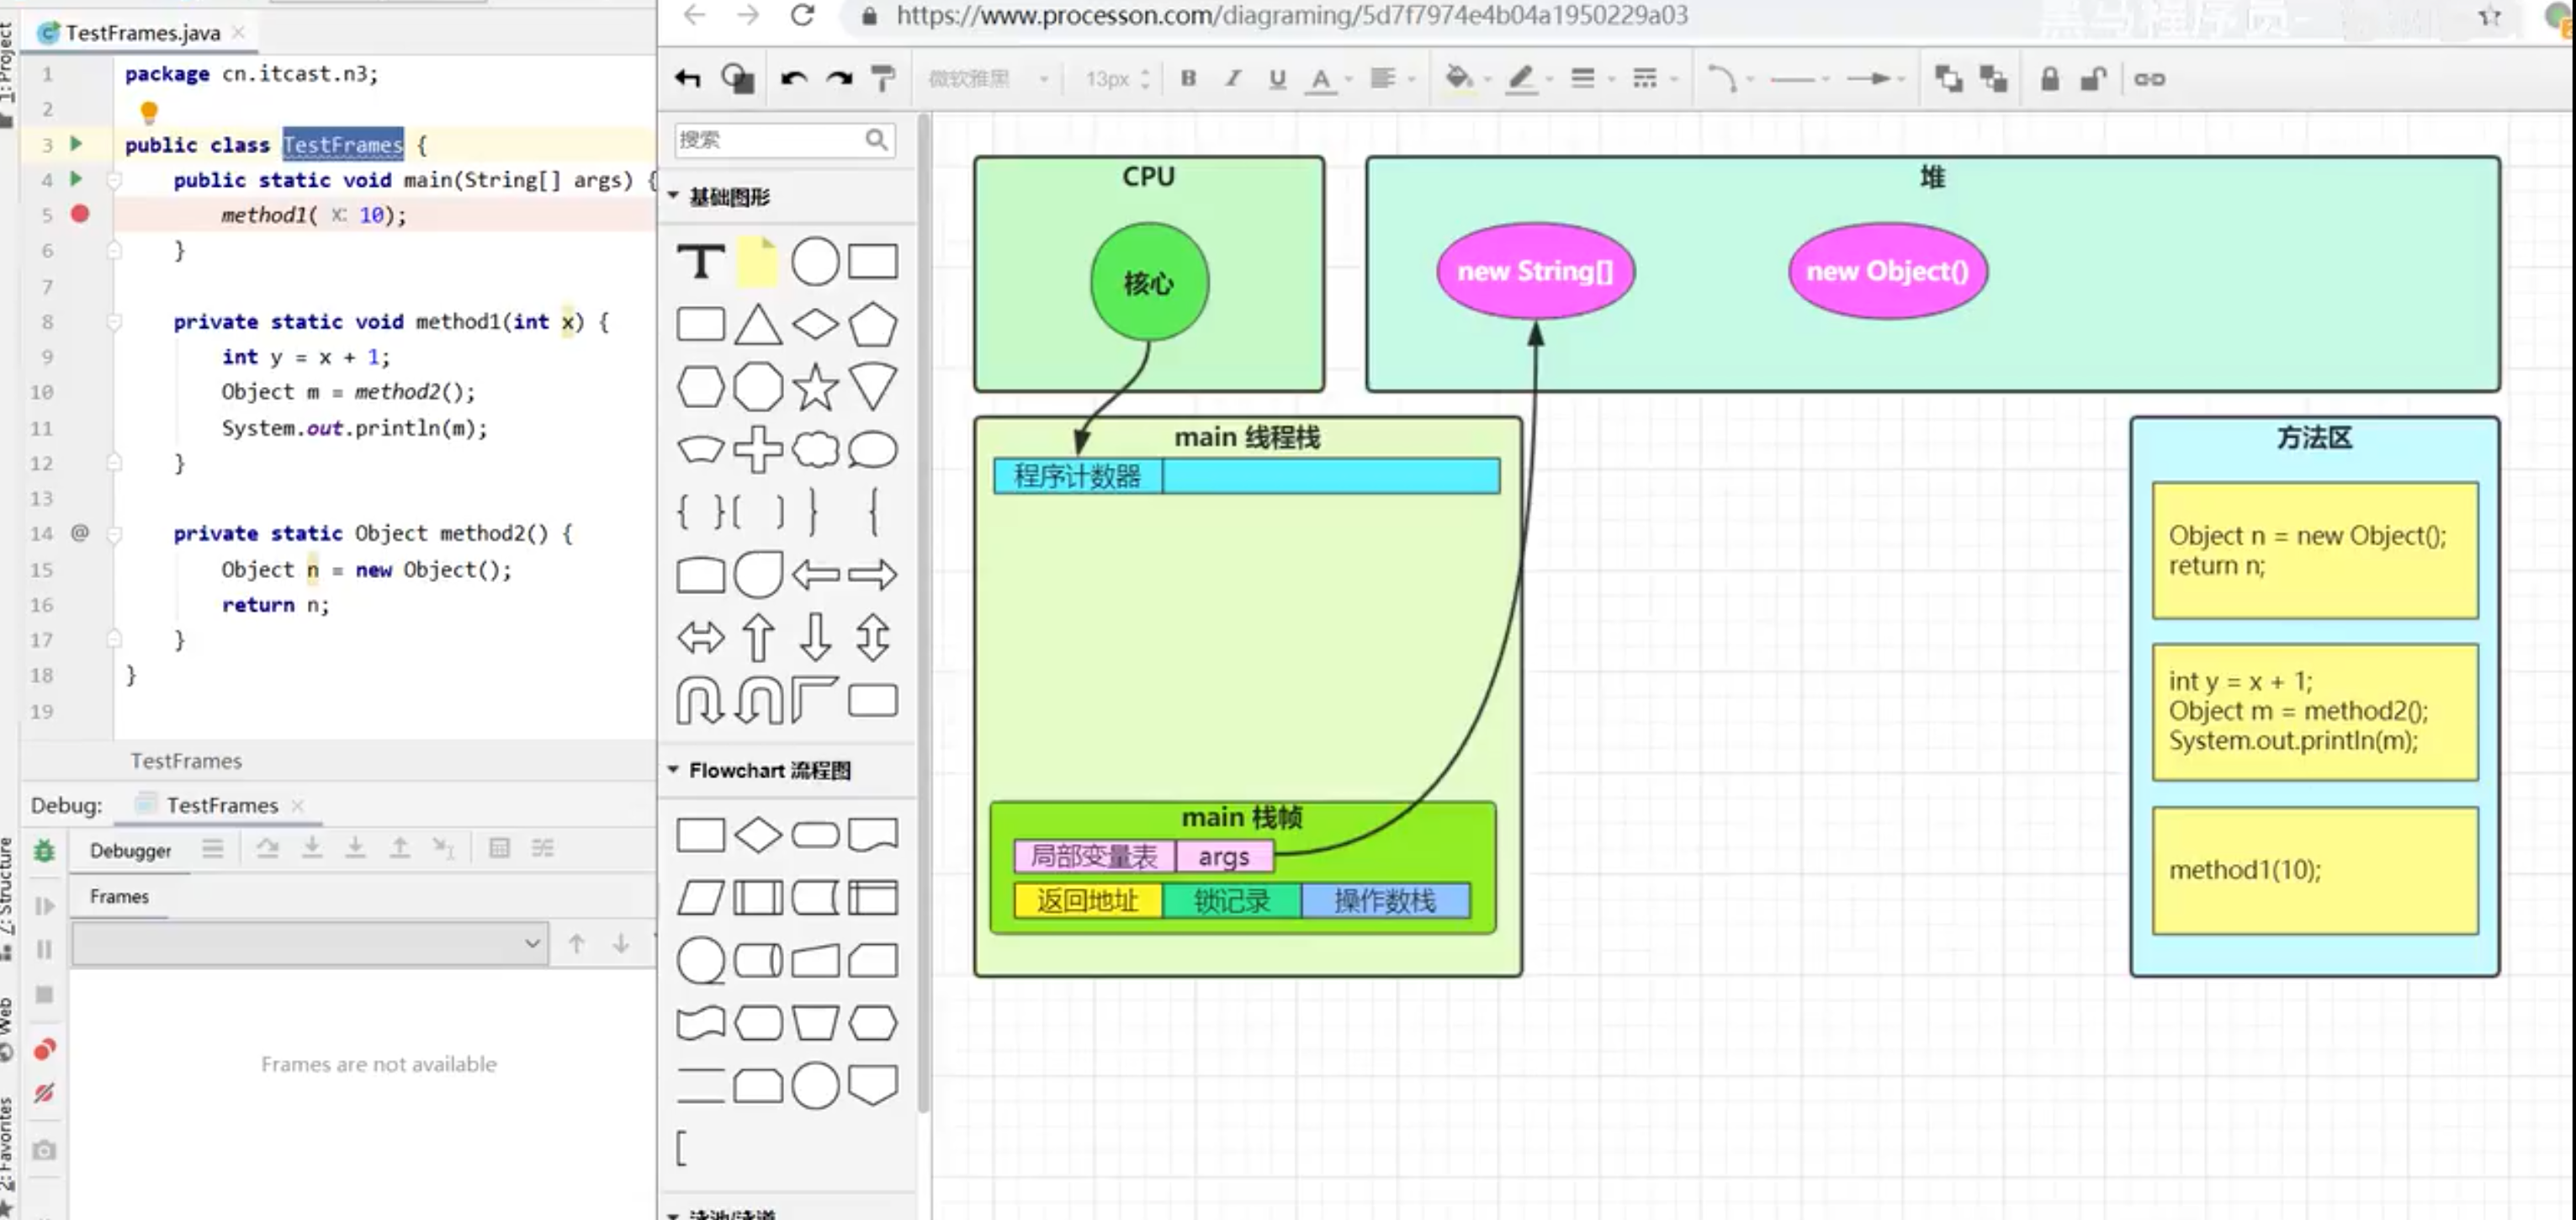Click the Mute Breakpoints debugger icon
2576x1220 pixels.
(x=44, y=1093)
